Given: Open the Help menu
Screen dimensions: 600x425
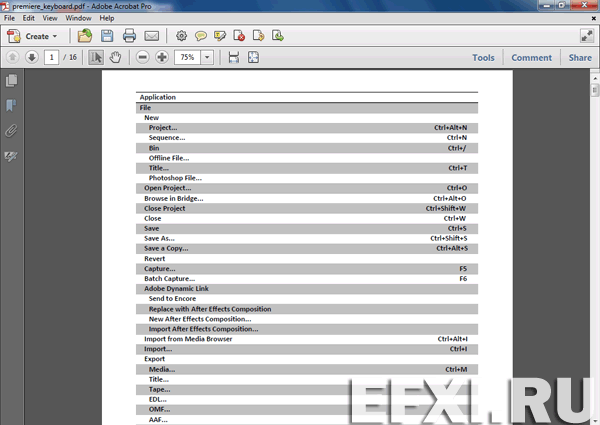Looking at the screenshot, I should tap(107, 18).
